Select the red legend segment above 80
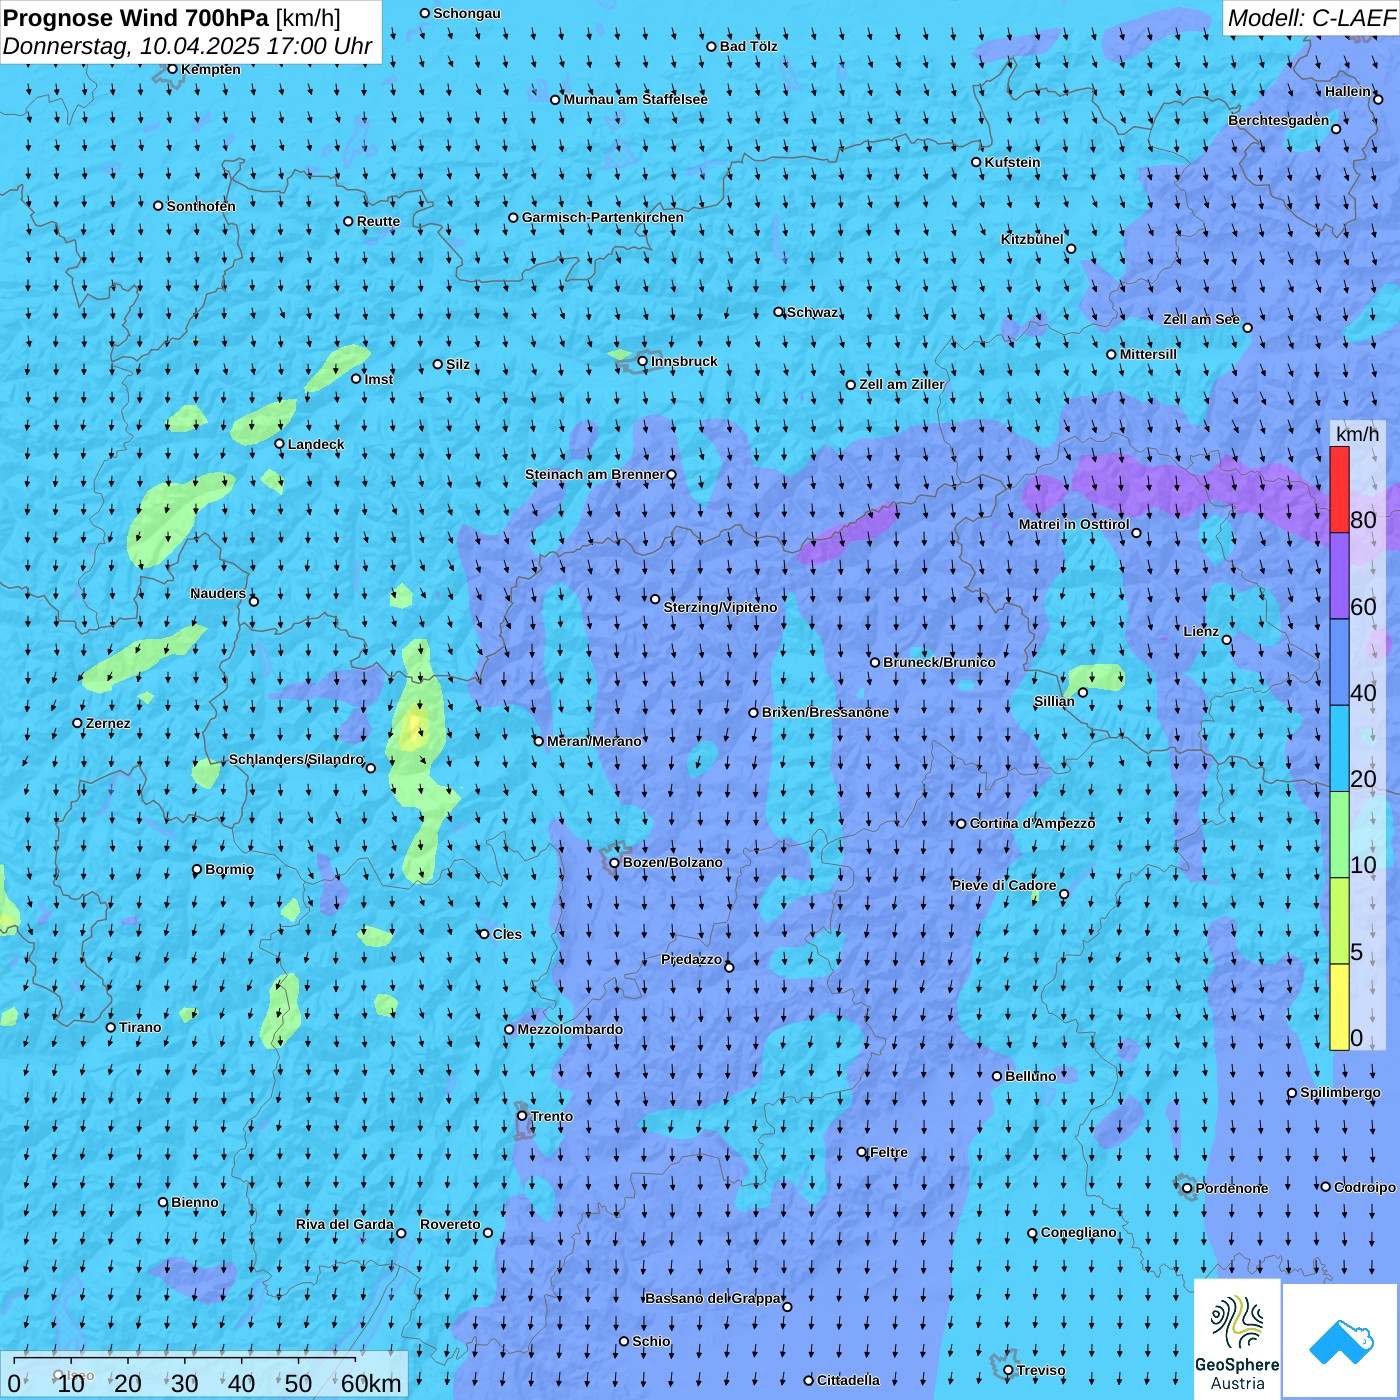Image resolution: width=1400 pixels, height=1400 pixels. 1339,489
